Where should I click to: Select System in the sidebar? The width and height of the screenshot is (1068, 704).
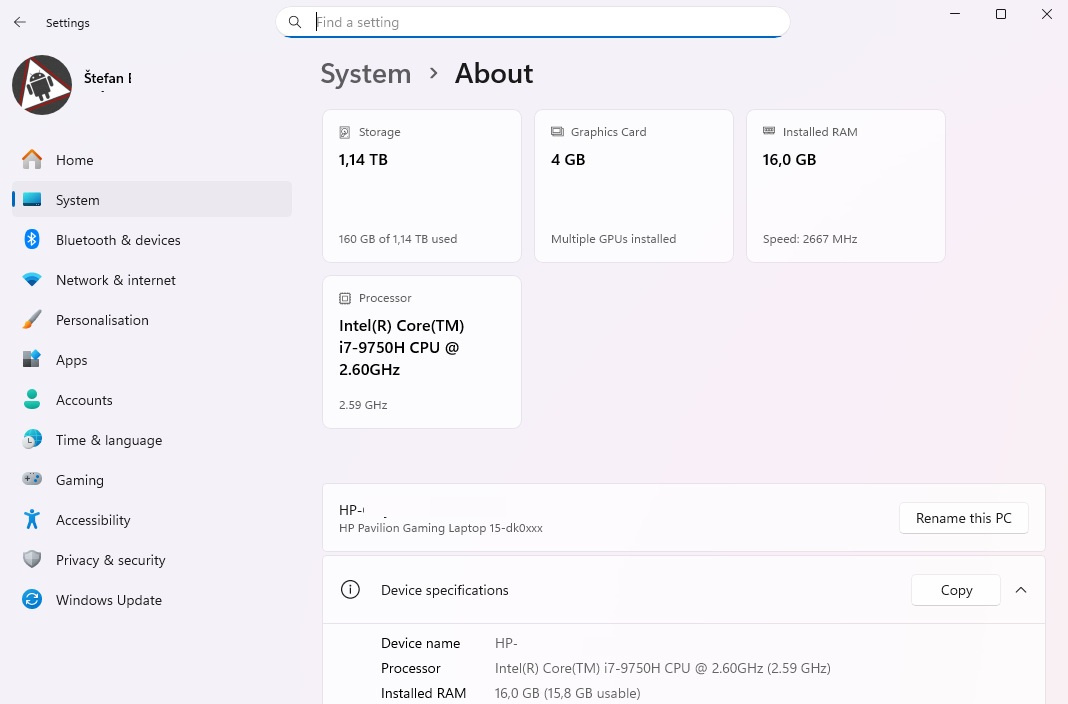(x=152, y=199)
